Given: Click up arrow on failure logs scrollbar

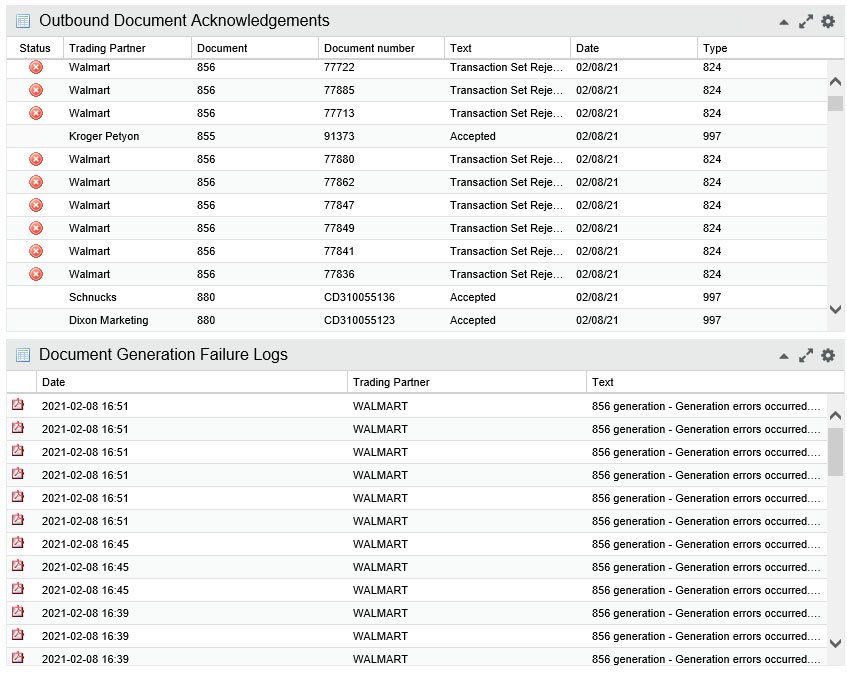Looking at the screenshot, I should 835,415.
